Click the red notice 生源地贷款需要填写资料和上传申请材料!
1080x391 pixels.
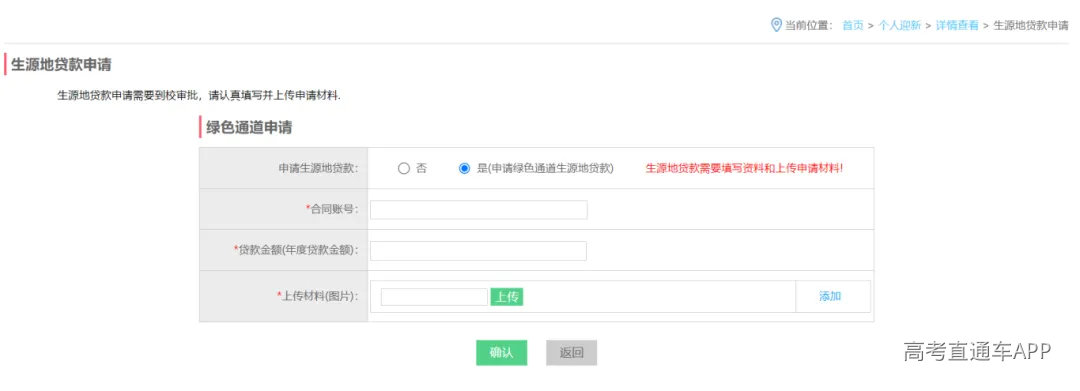click(745, 168)
